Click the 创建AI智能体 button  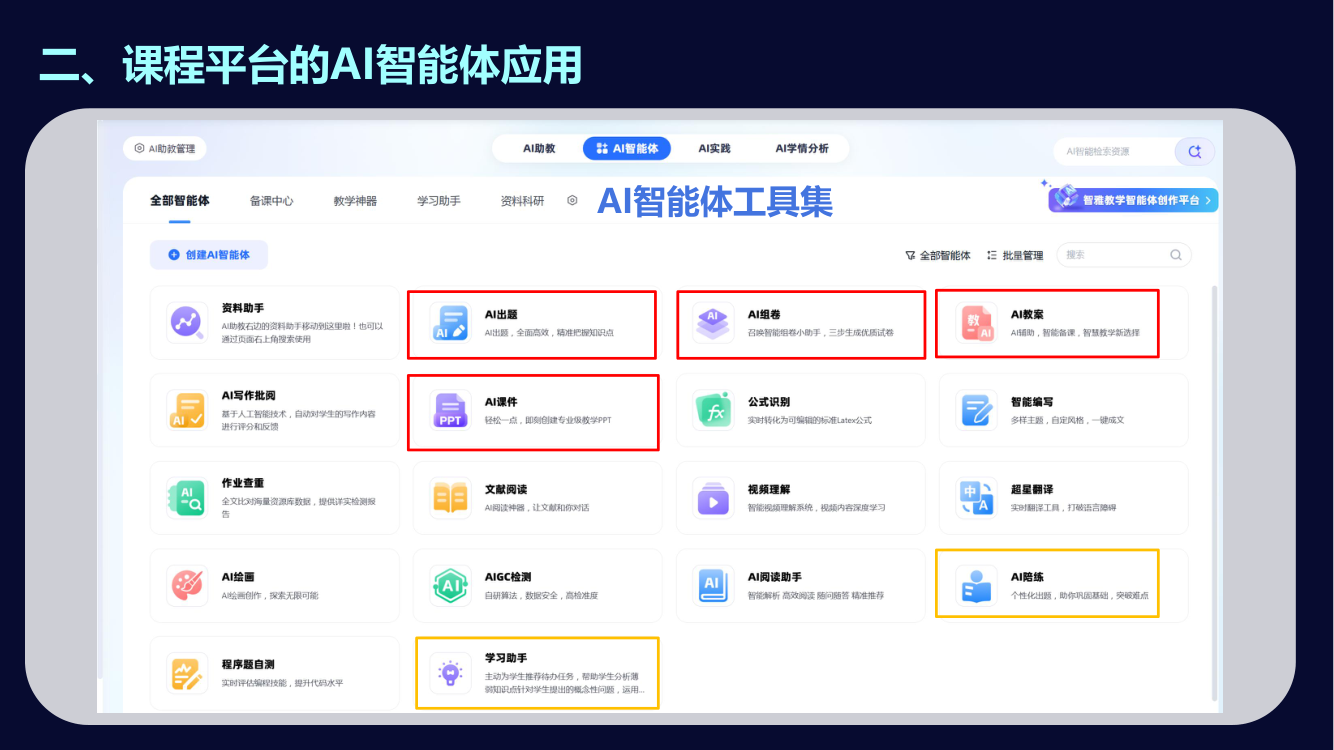click(x=209, y=255)
